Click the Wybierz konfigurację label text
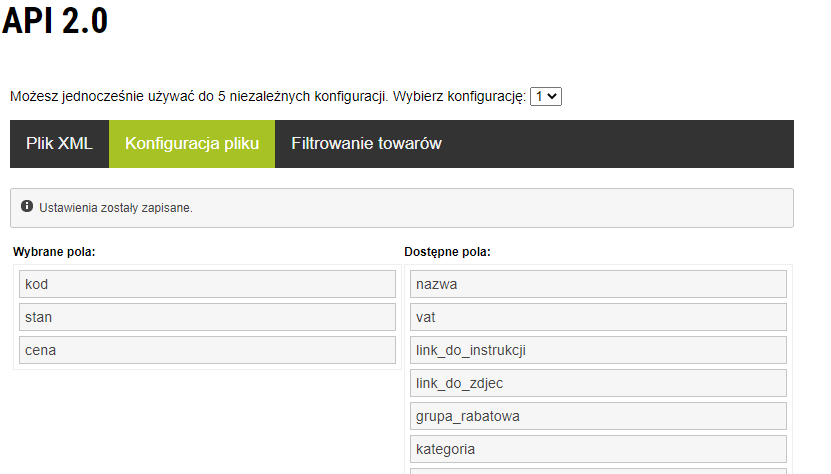Screen dimensions: 831x474 (459, 96)
